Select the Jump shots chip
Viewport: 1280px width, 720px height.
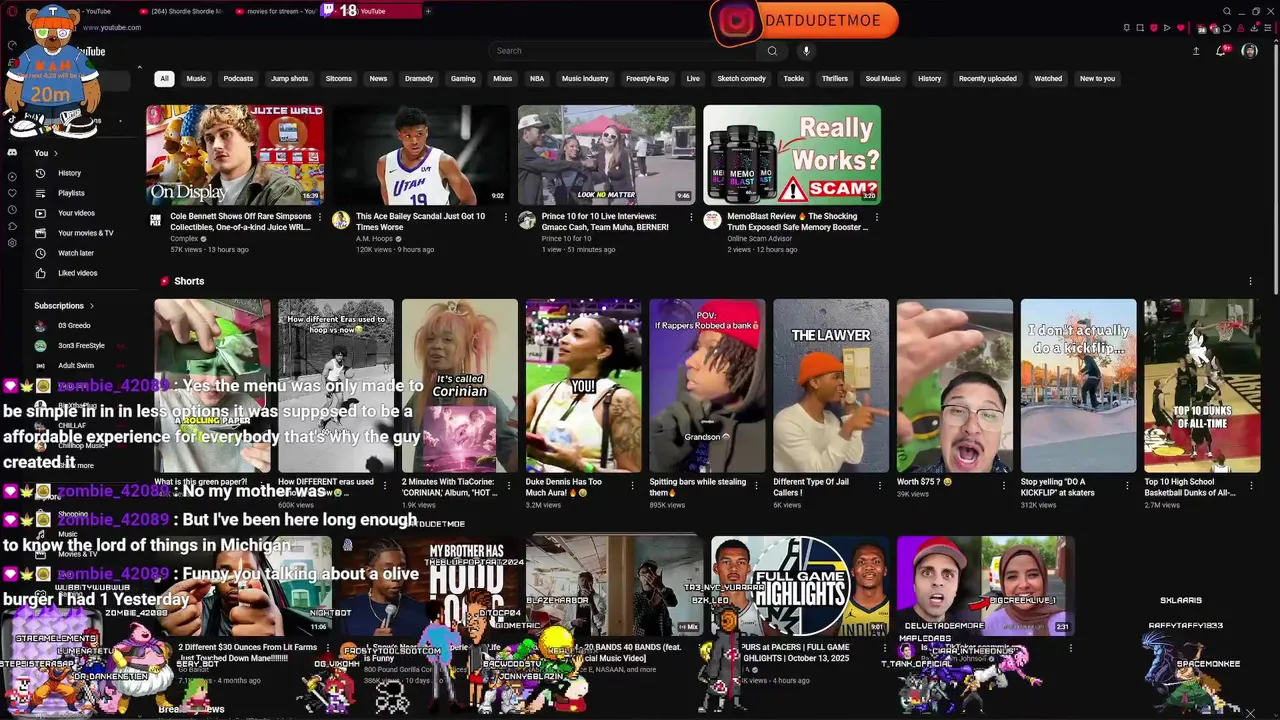coord(289,78)
